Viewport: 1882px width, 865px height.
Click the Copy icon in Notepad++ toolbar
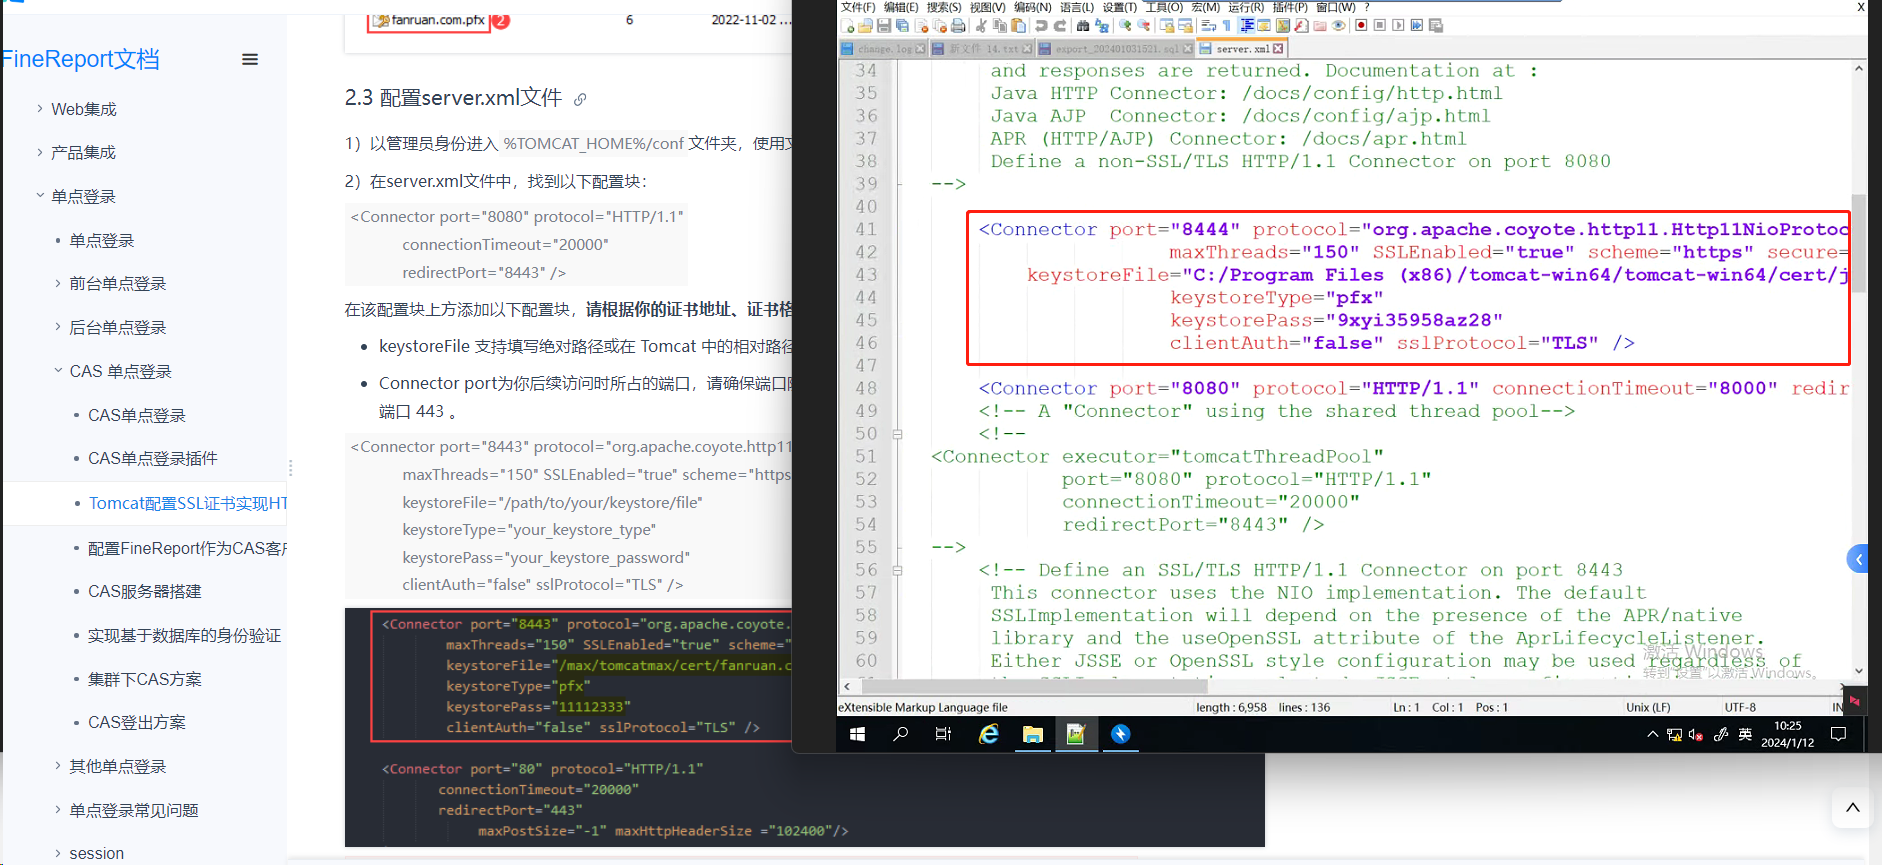[999, 25]
